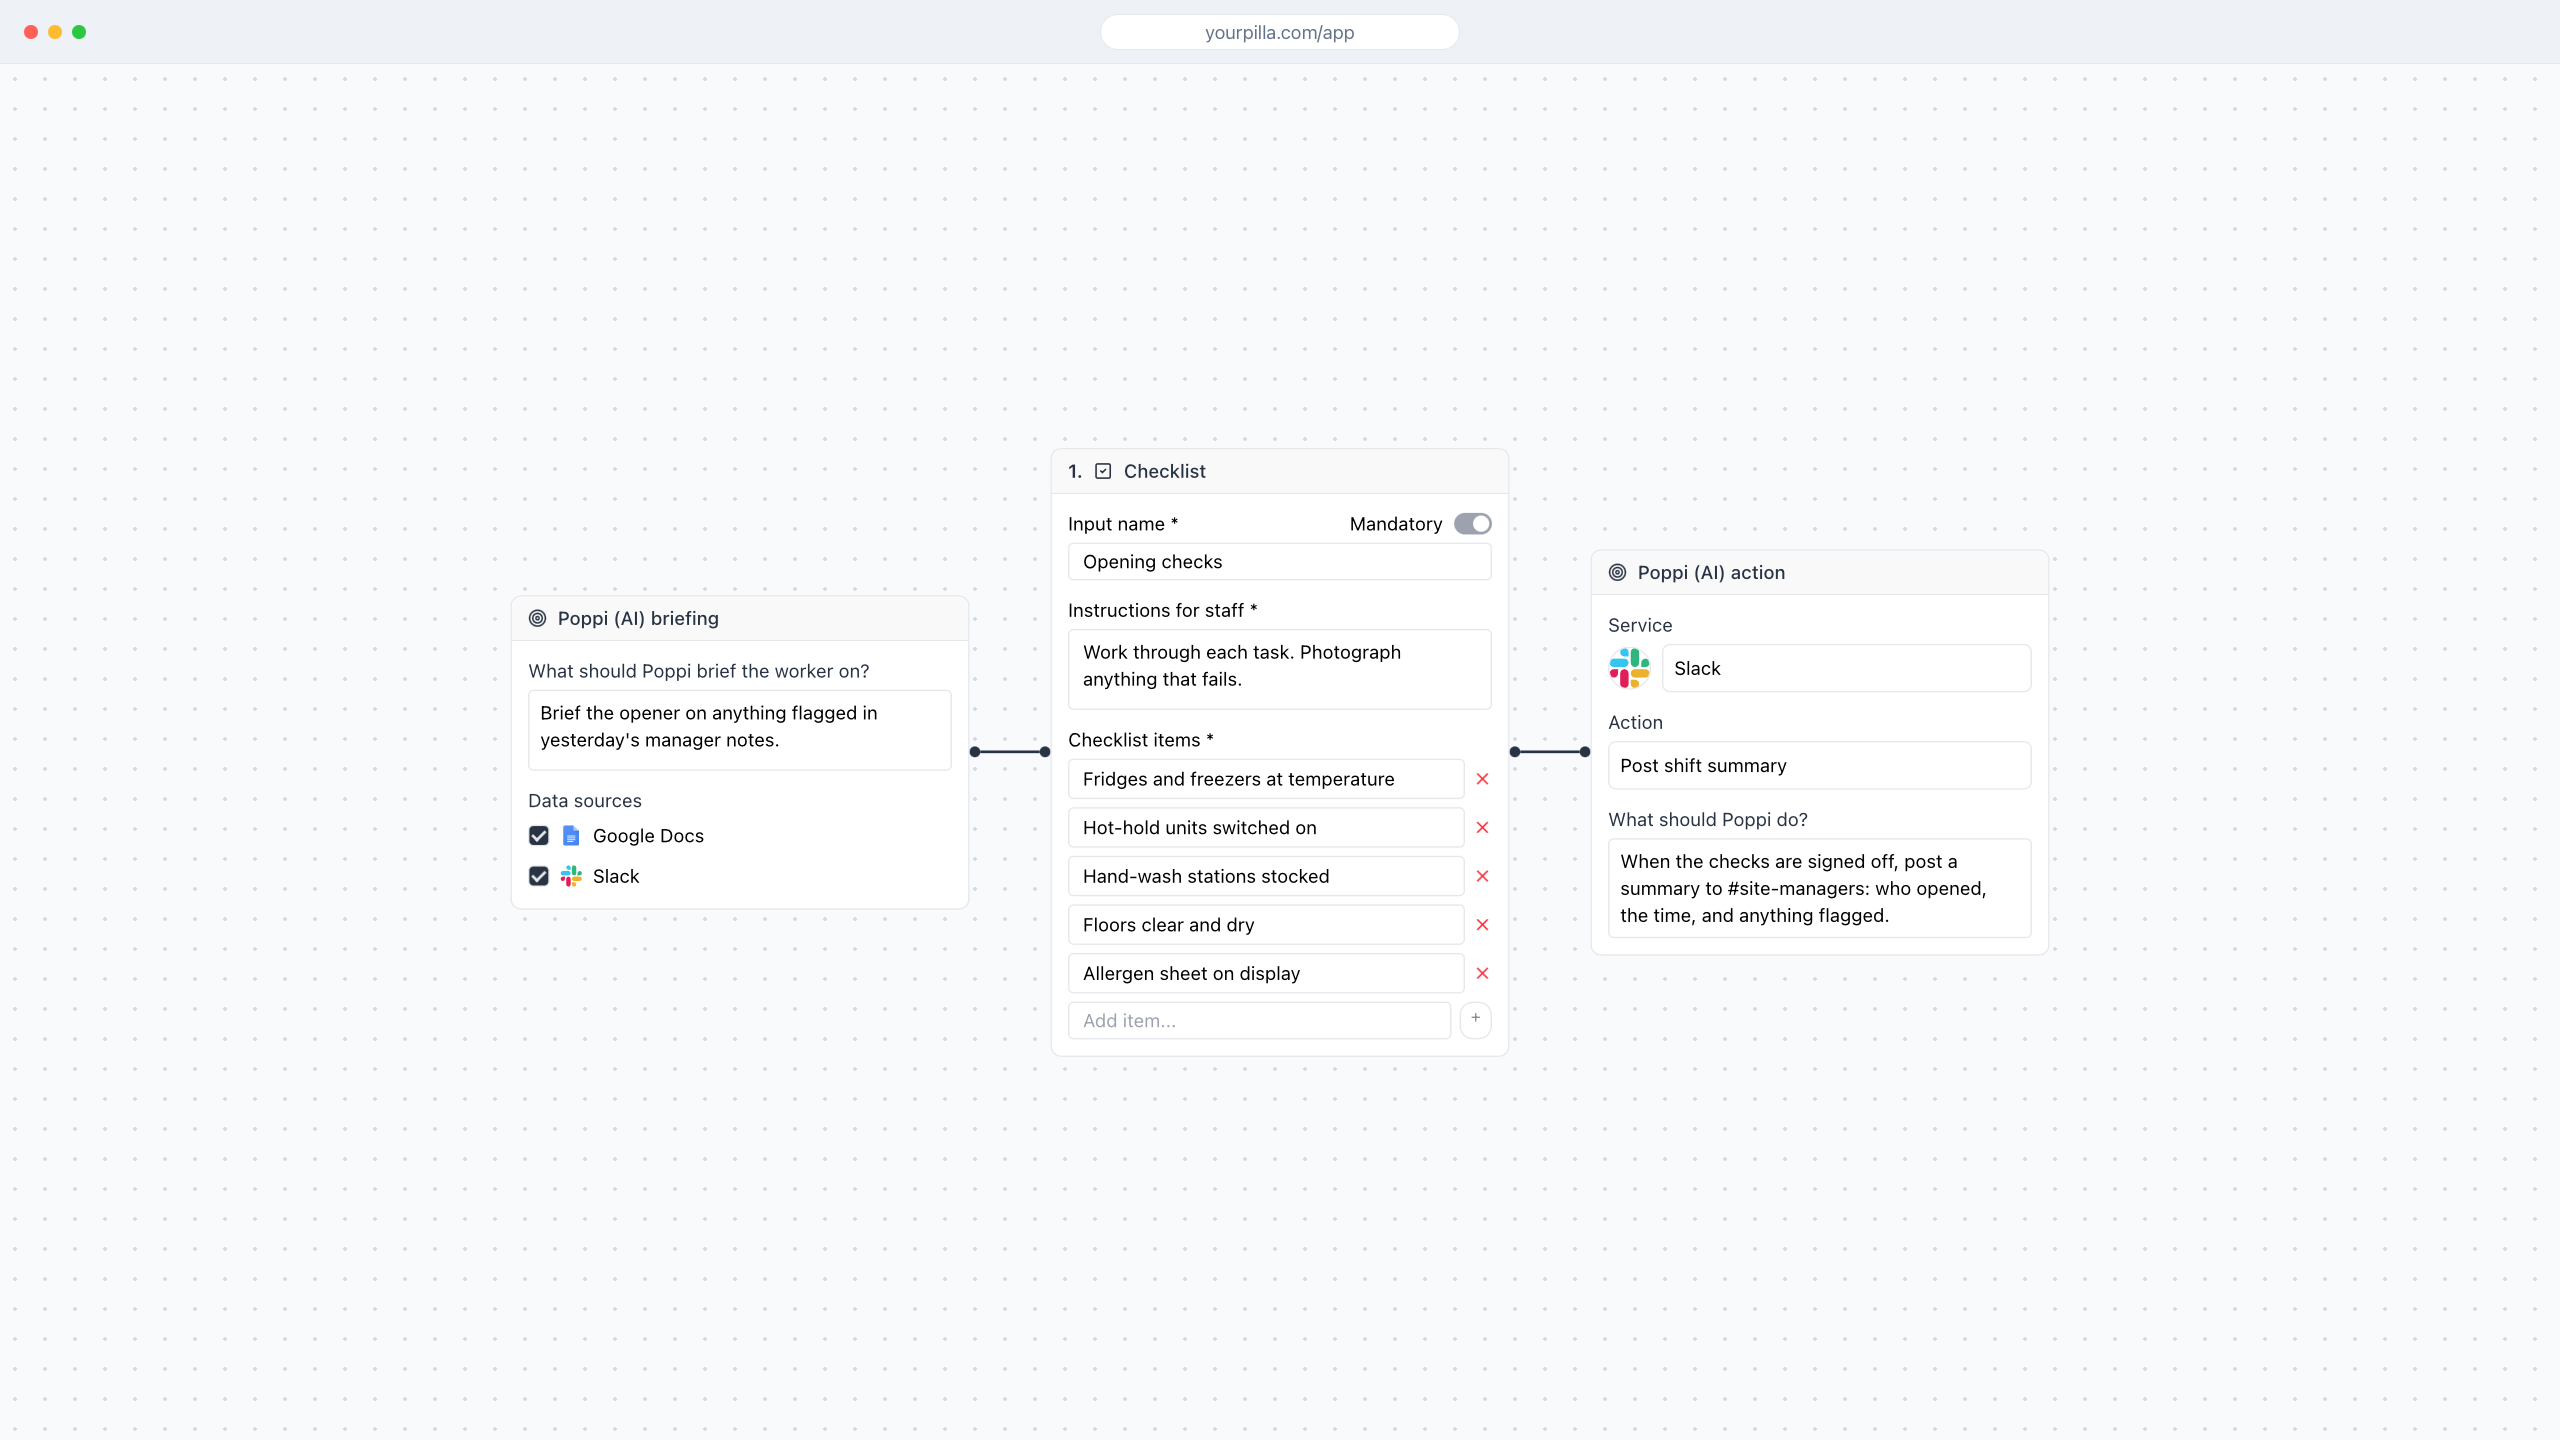This screenshot has width=2560, height=1440.
Task: Click the 'Checklist items *' label
Action: 1141,740
